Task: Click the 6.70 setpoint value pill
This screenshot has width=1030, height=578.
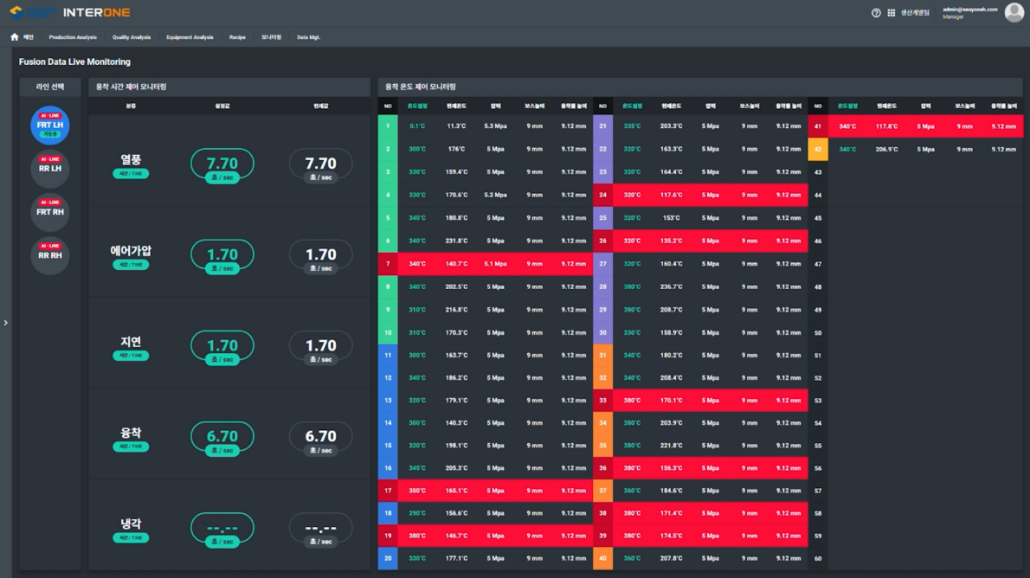Action: click(x=222, y=438)
